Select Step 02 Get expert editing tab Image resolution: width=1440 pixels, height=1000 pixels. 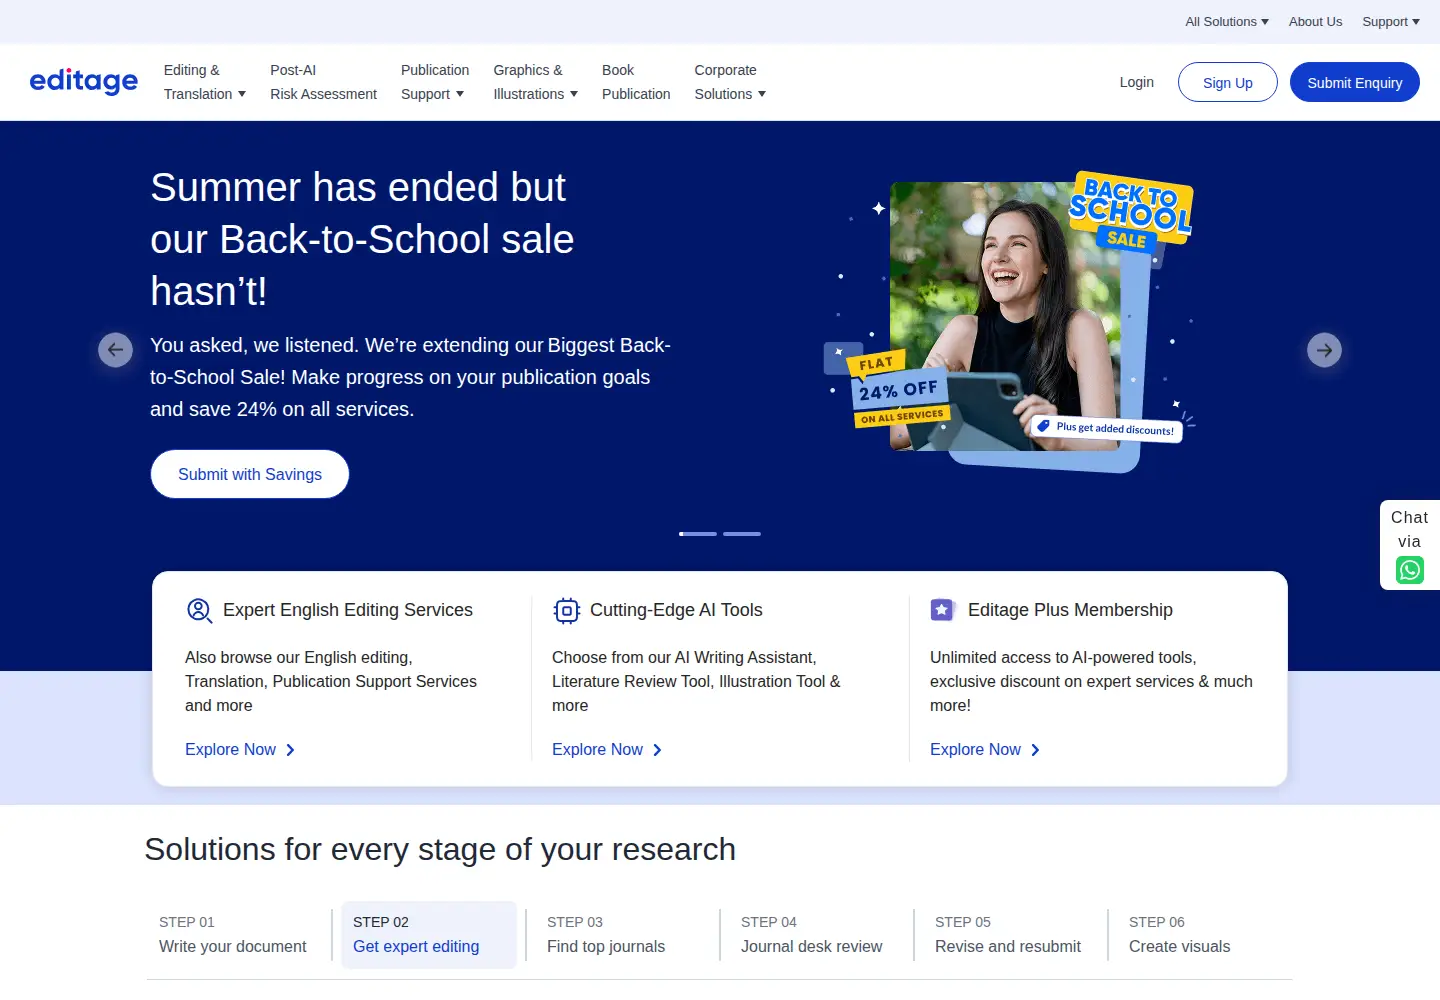[428, 935]
